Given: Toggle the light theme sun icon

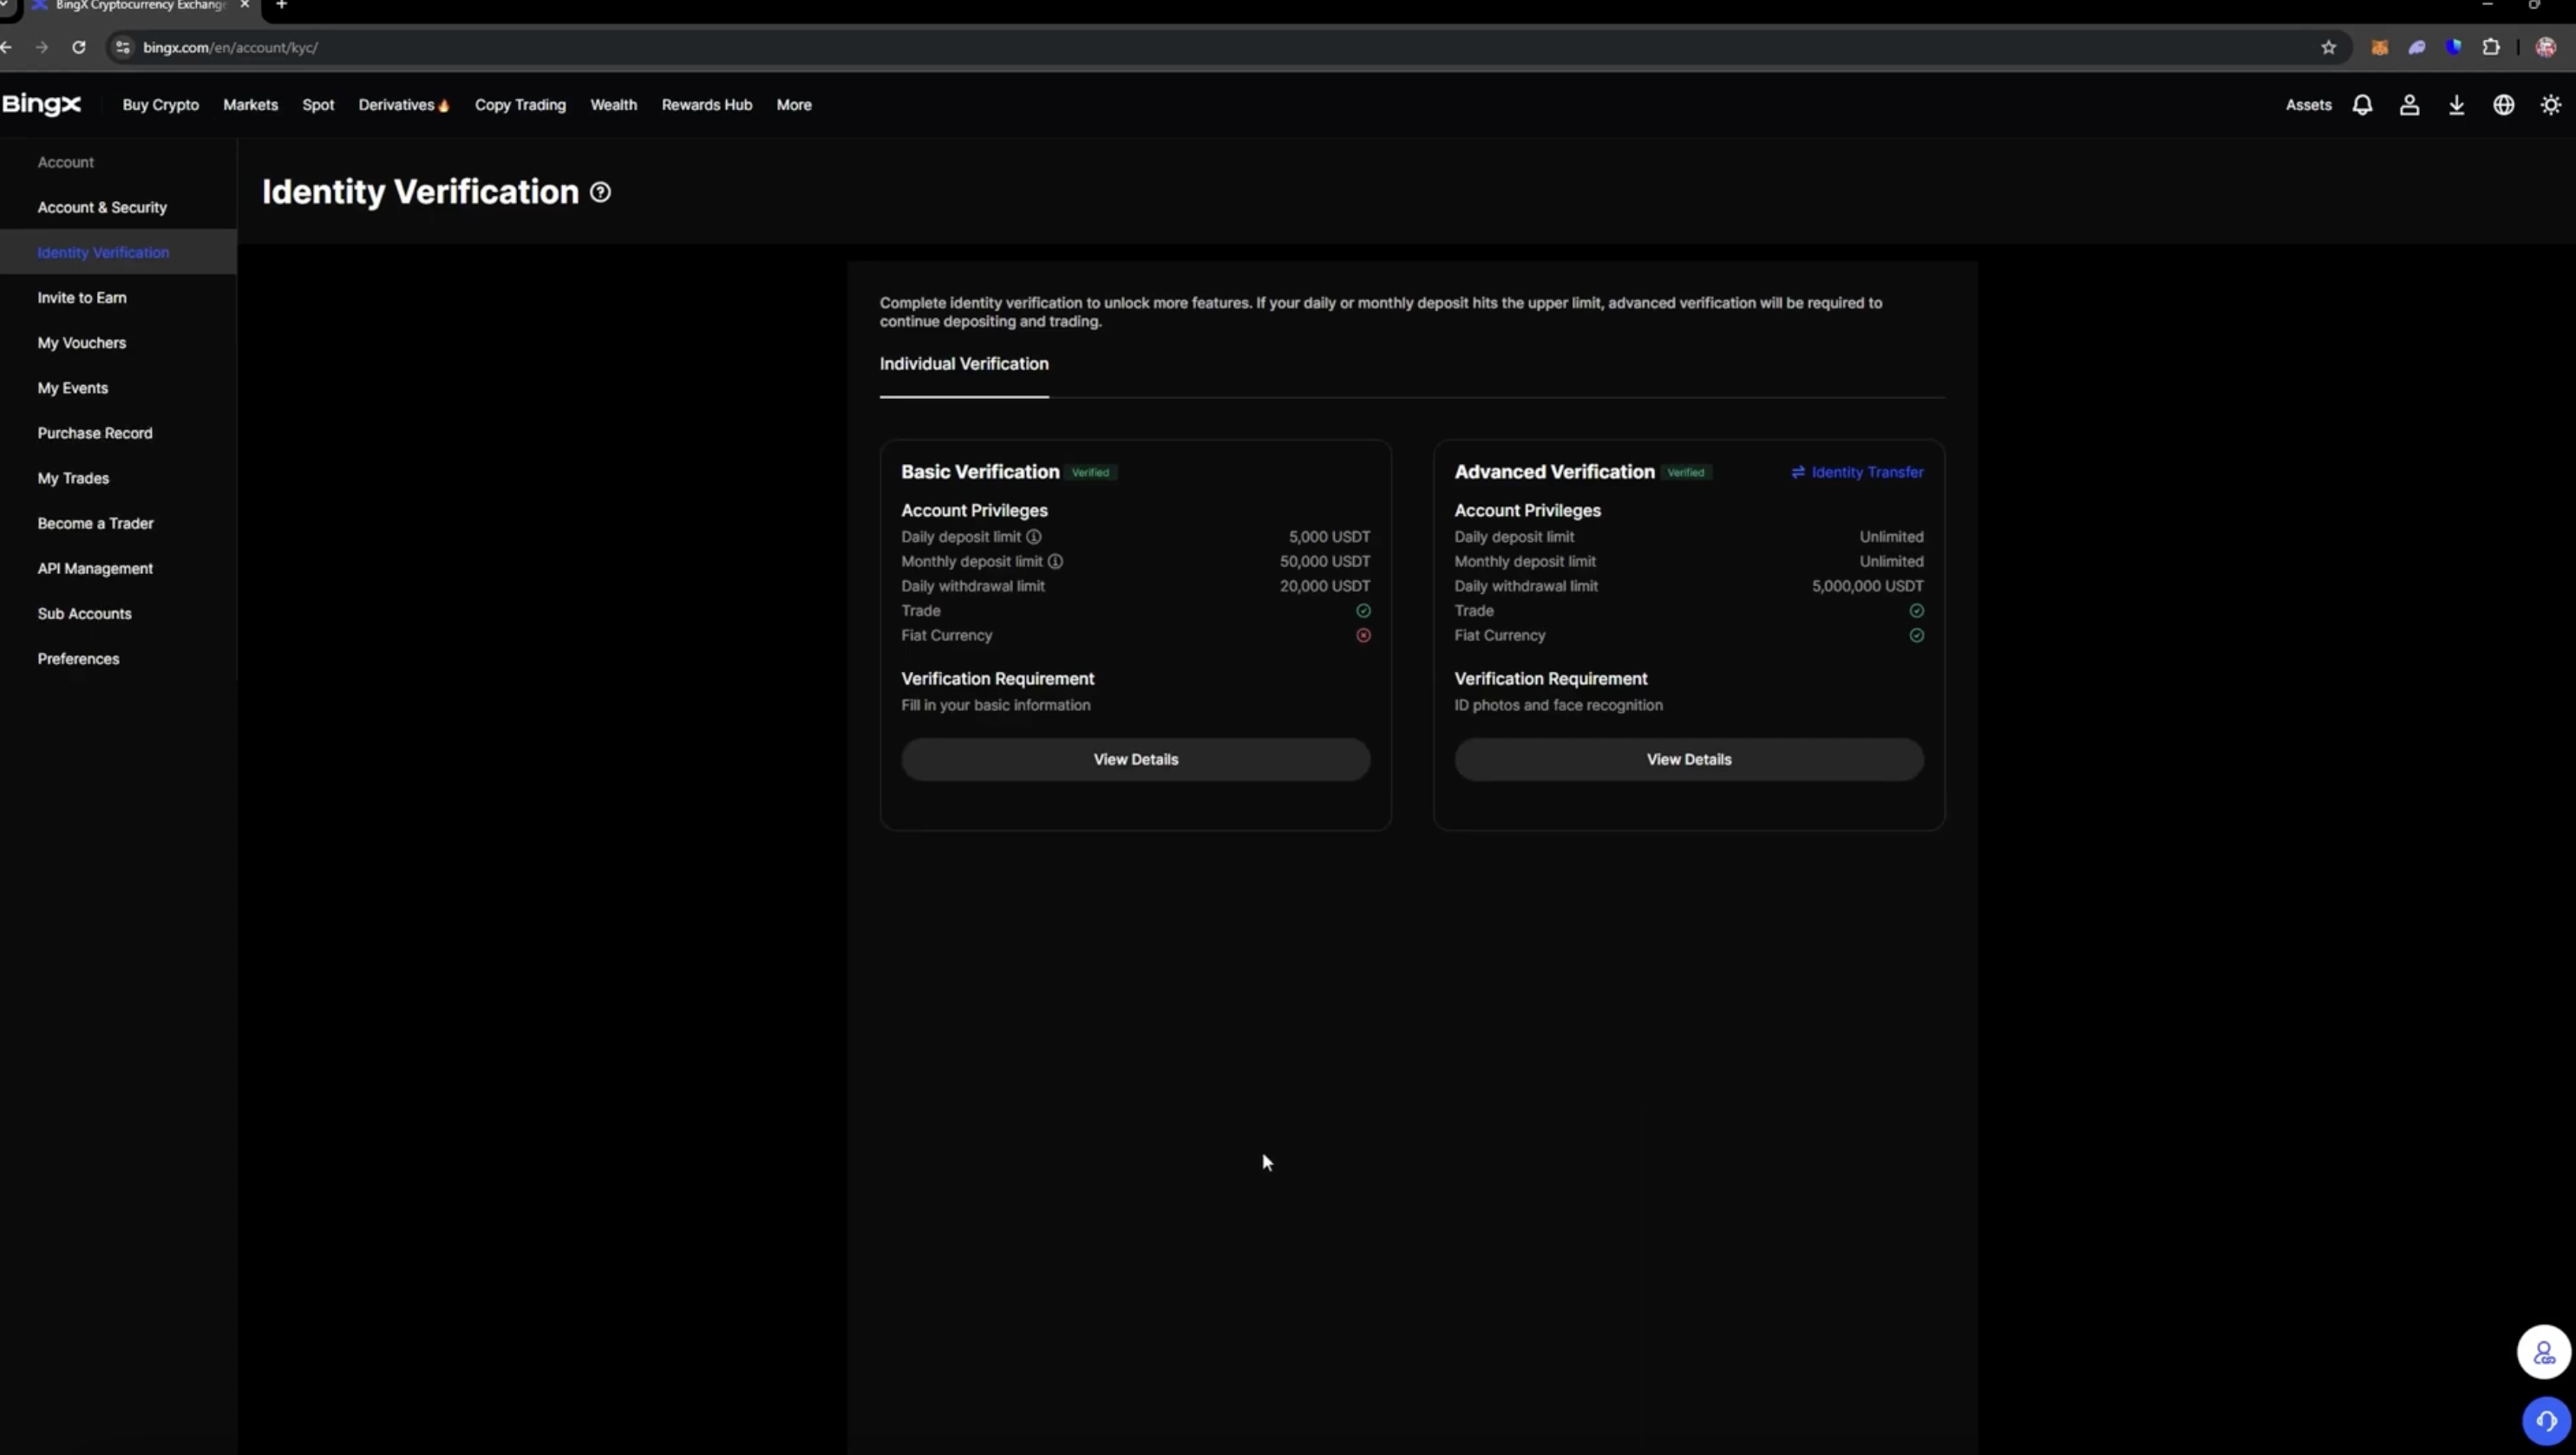Looking at the screenshot, I should [2550, 105].
